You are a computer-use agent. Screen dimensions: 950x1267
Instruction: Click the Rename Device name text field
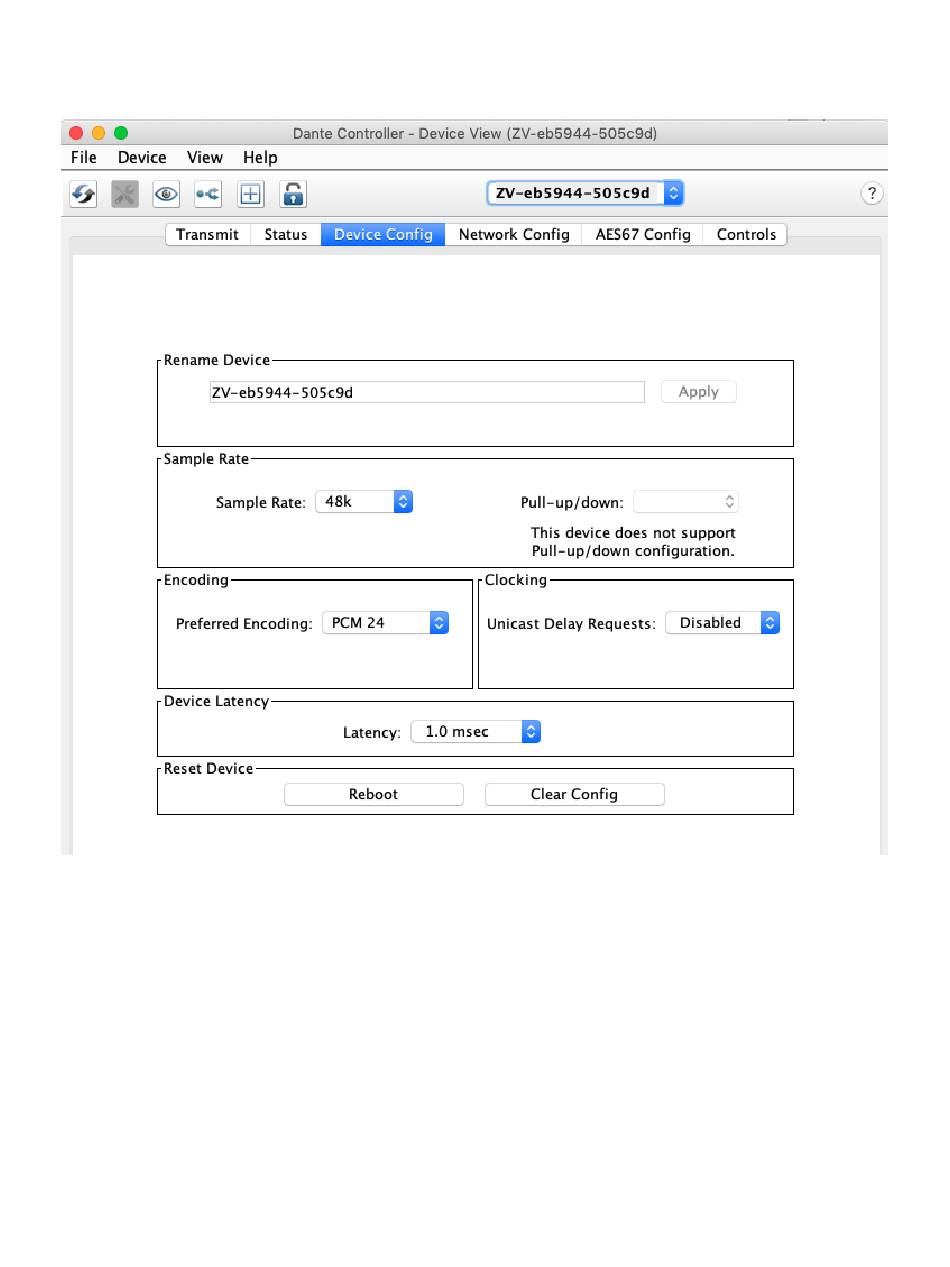pyautogui.click(x=427, y=392)
